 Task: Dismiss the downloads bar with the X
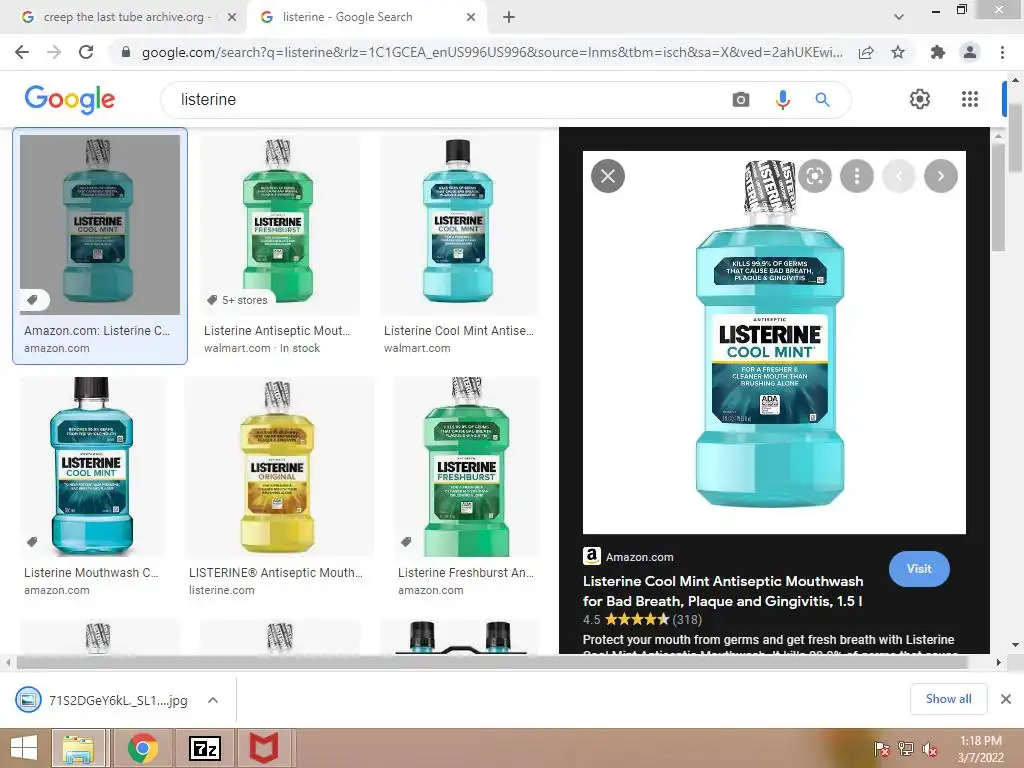(1006, 699)
